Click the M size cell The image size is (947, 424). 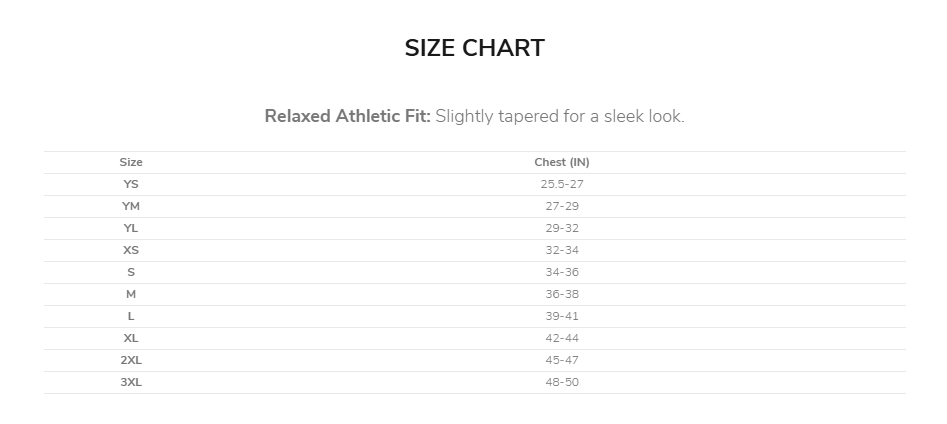(x=131, y=294)
